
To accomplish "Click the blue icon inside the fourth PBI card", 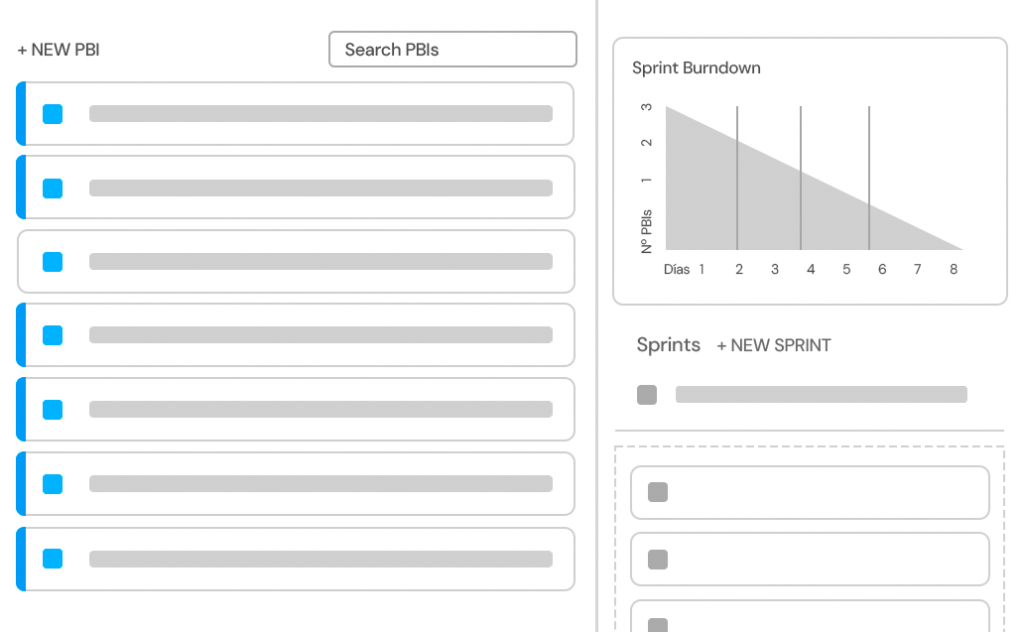I will click(51, 335).
